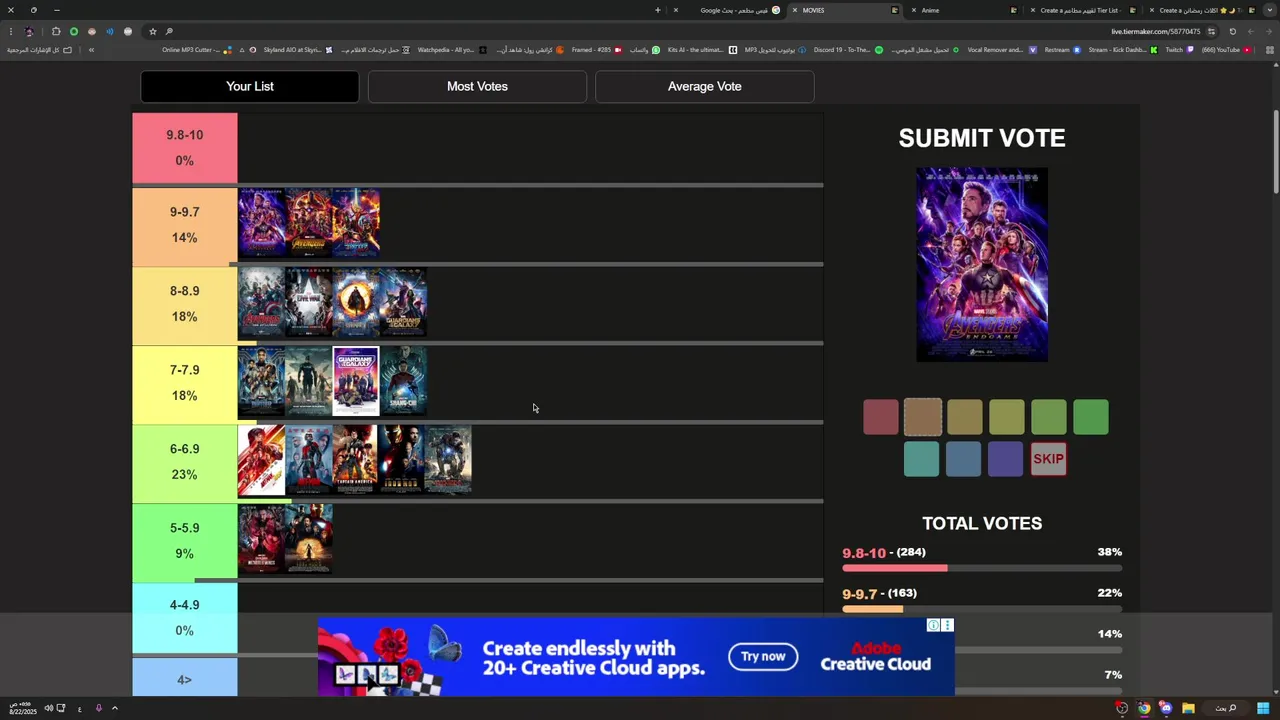Open a new browser tab
This screenshot has width=1280, height=720.
(x=657, y=10)
